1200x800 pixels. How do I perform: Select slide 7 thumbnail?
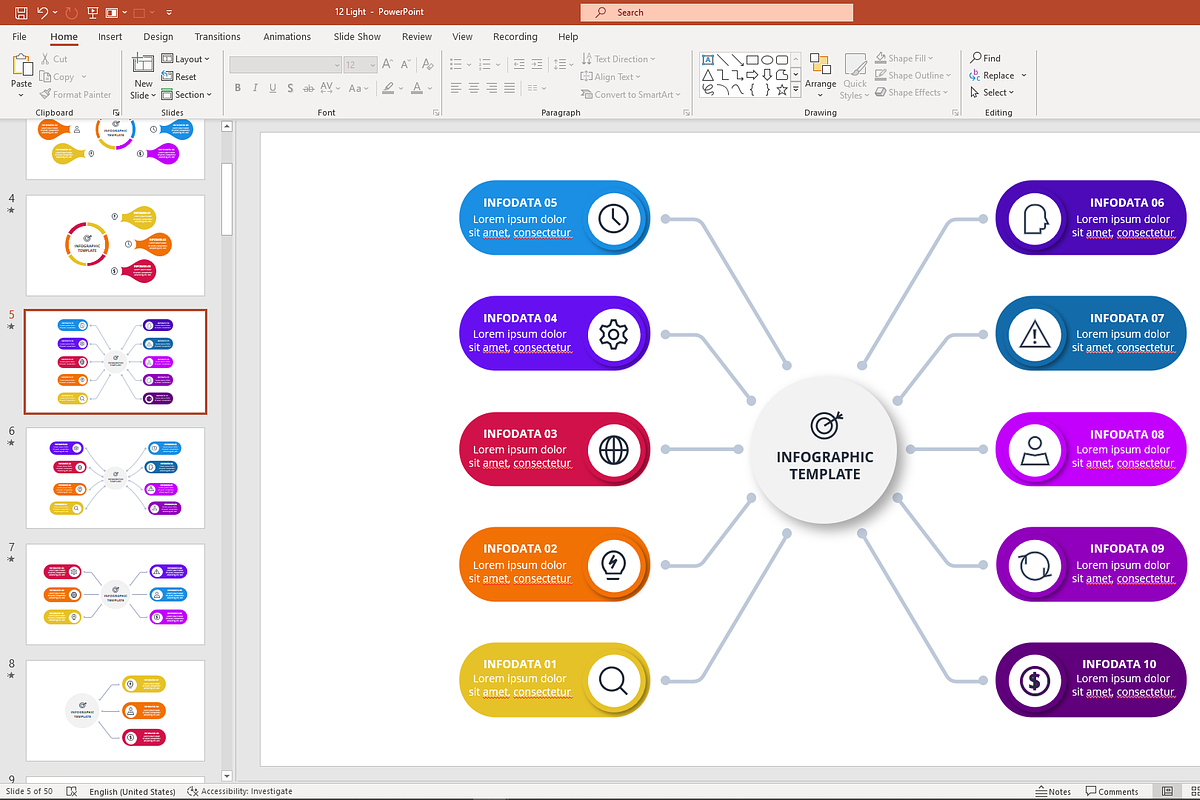(115, 594)
